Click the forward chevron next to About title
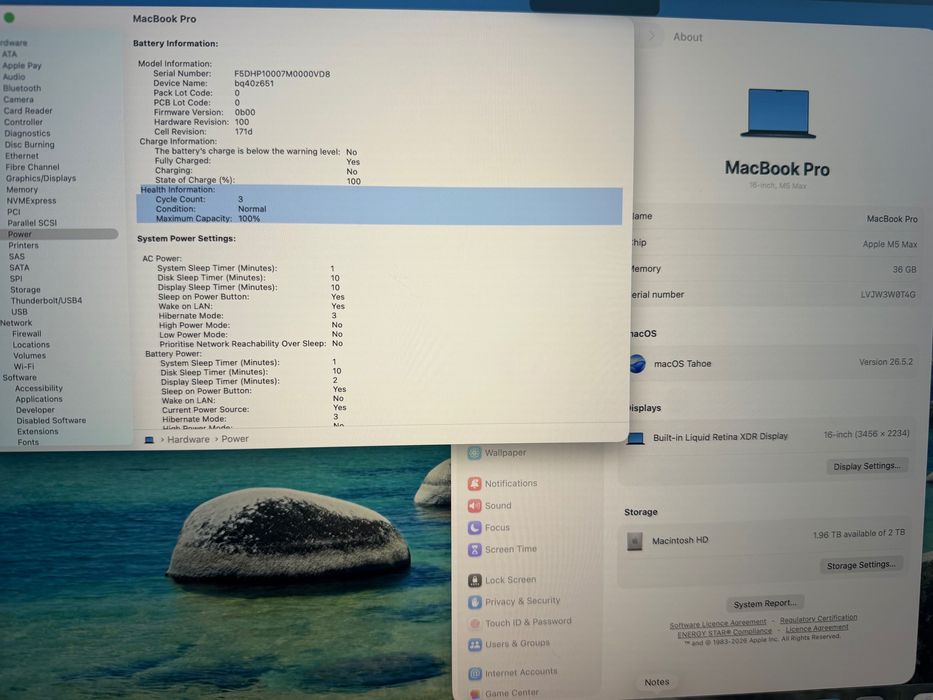 (652, 36)
